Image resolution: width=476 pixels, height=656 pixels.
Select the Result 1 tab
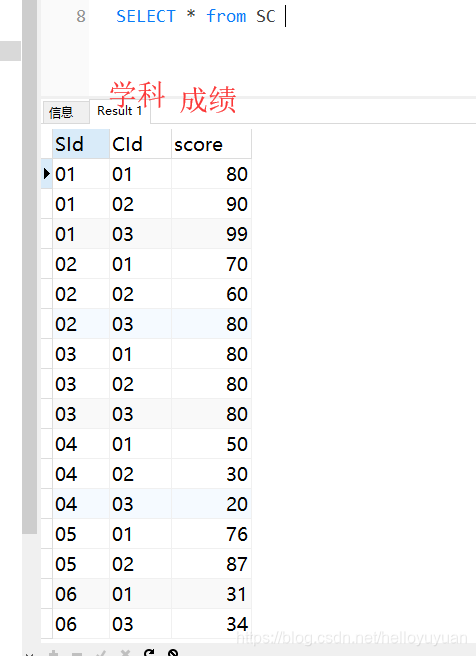(120, 111)
